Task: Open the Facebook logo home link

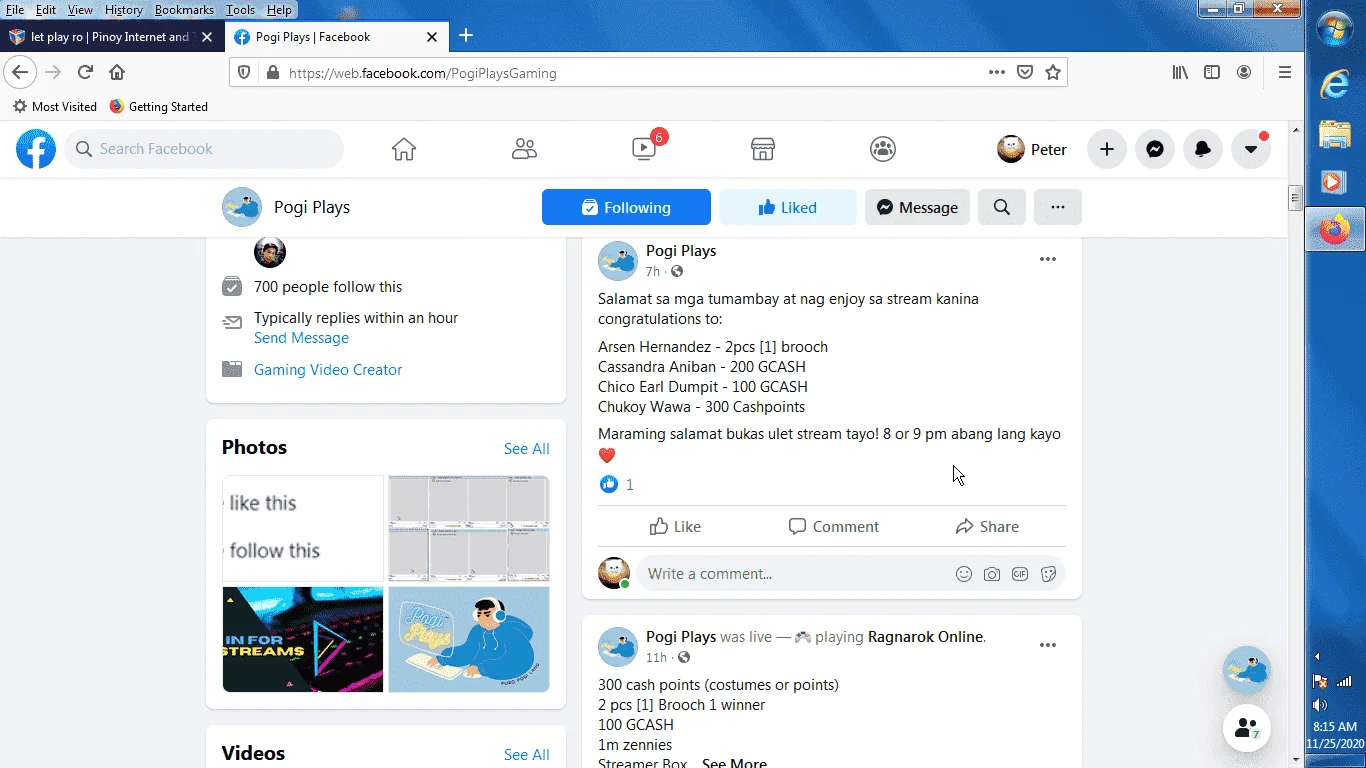Action: [36, 149]
